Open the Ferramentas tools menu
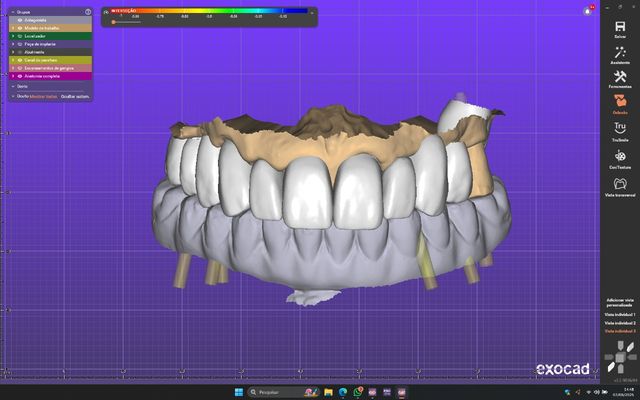The image size is (640, 400). click(x=620, y=78)
